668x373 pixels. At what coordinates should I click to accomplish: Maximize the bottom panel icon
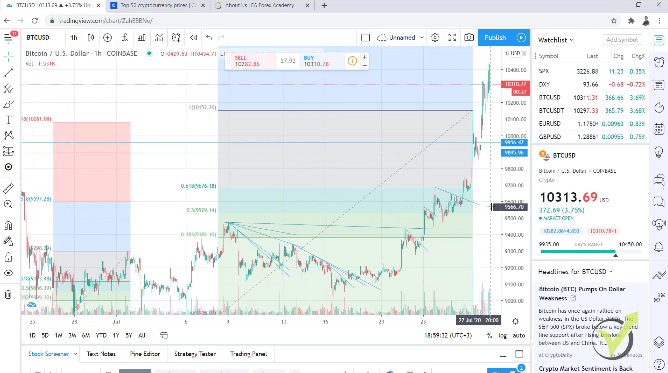tap(519, 354)
